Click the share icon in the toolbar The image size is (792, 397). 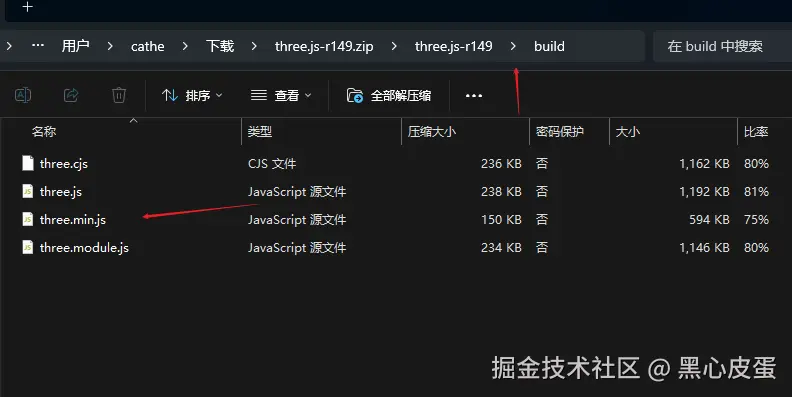coord(71,95)
